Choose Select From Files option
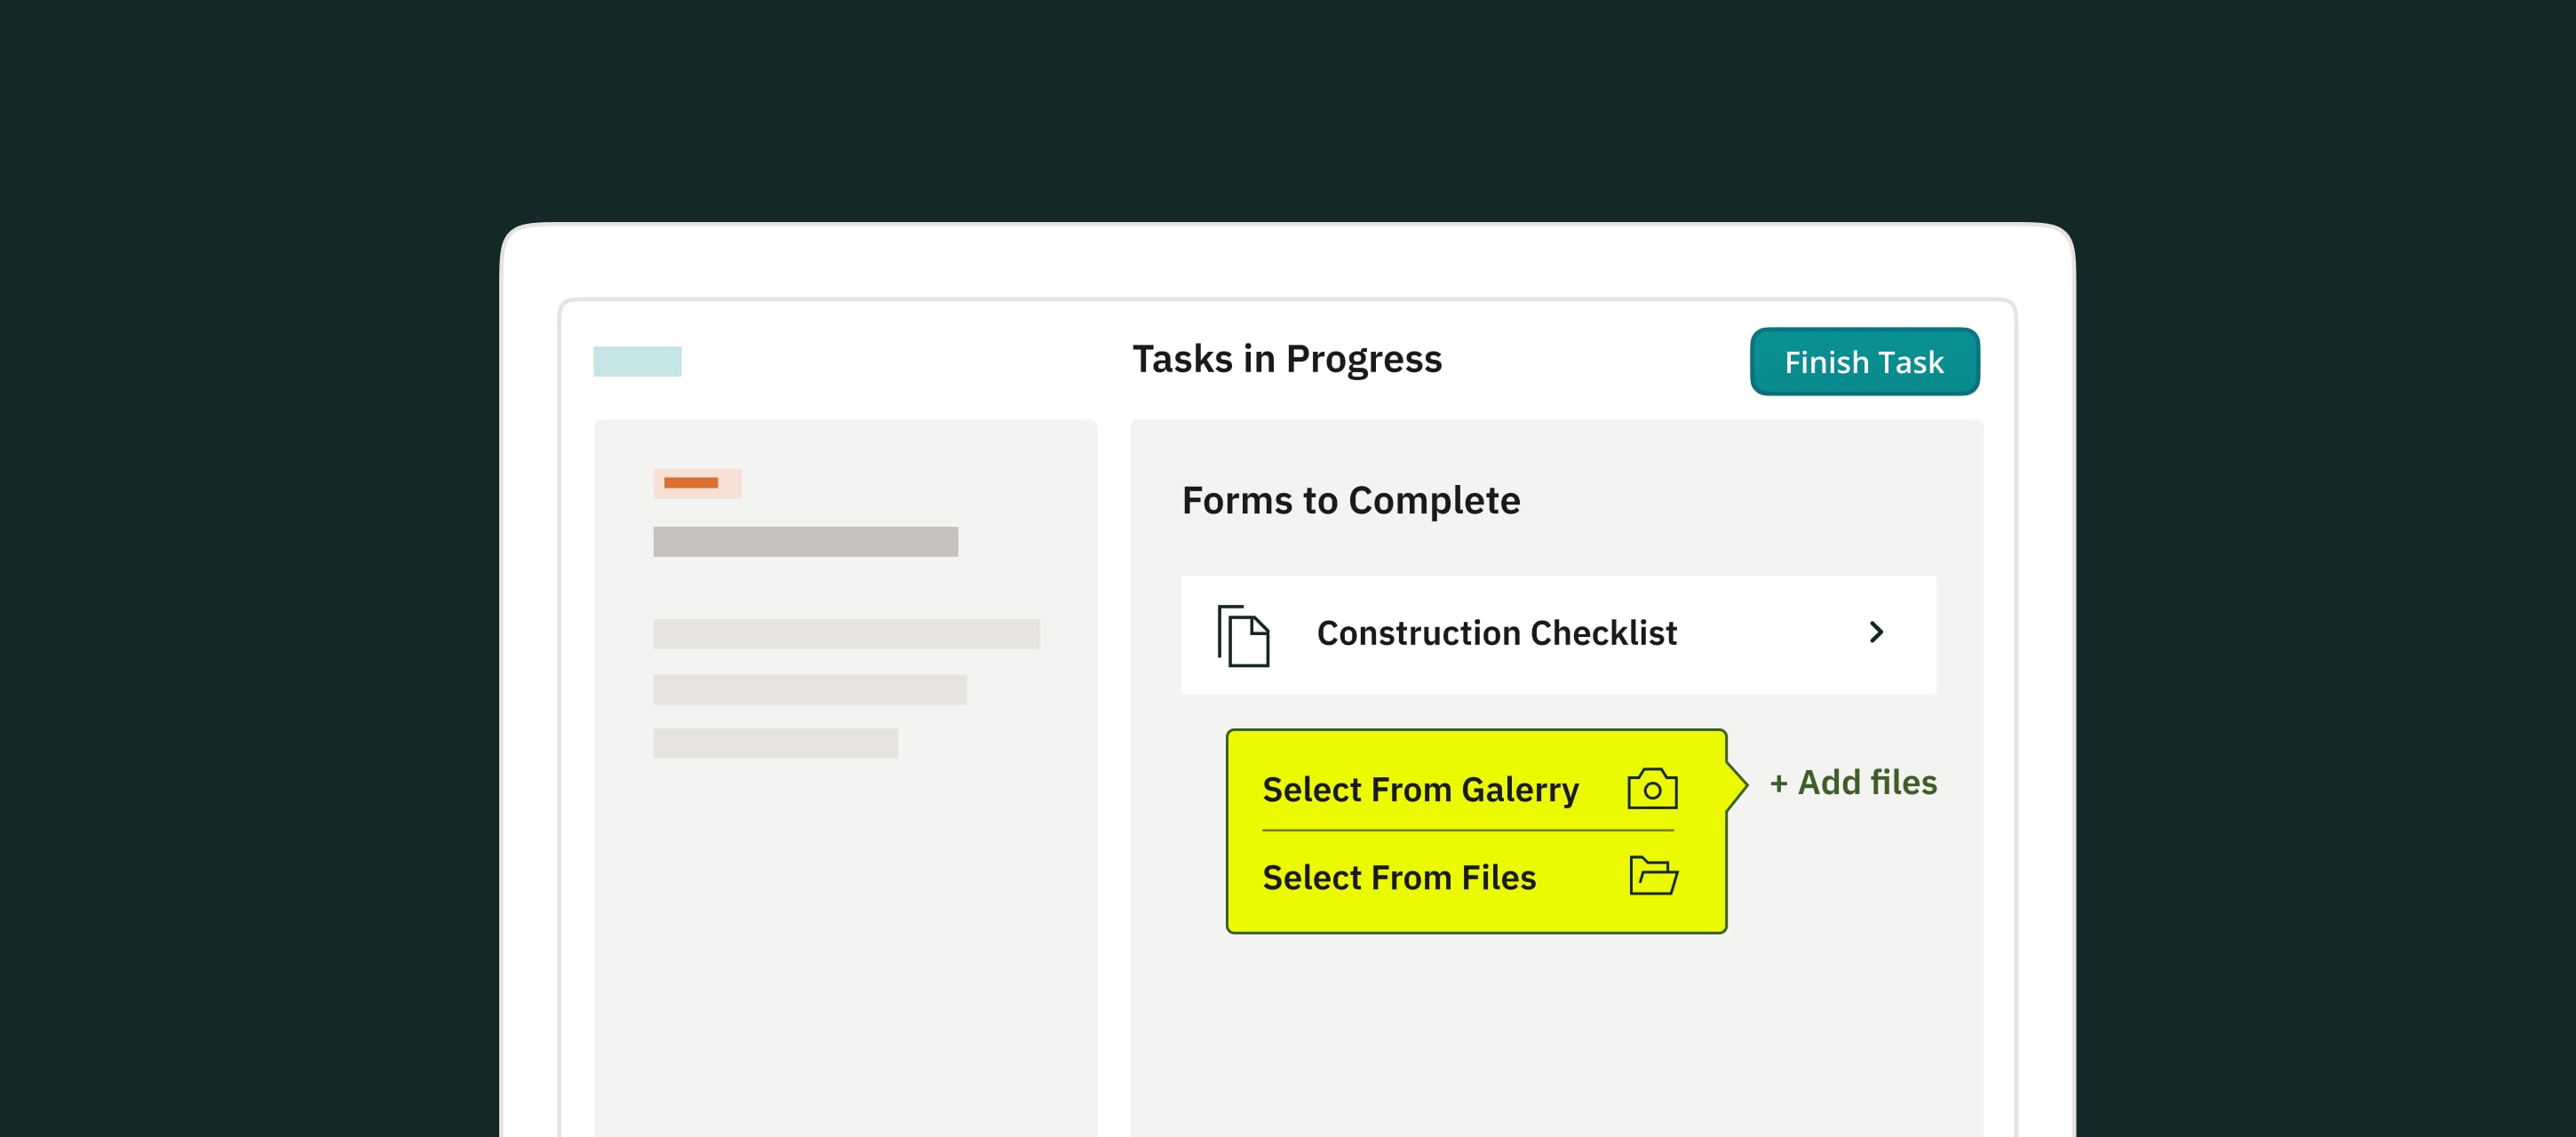Image resolution: width=2576 pixels, height=1137 pixels. 1399,877
